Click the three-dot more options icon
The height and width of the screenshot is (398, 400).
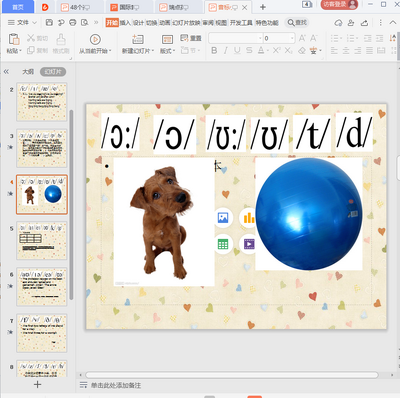380,23
